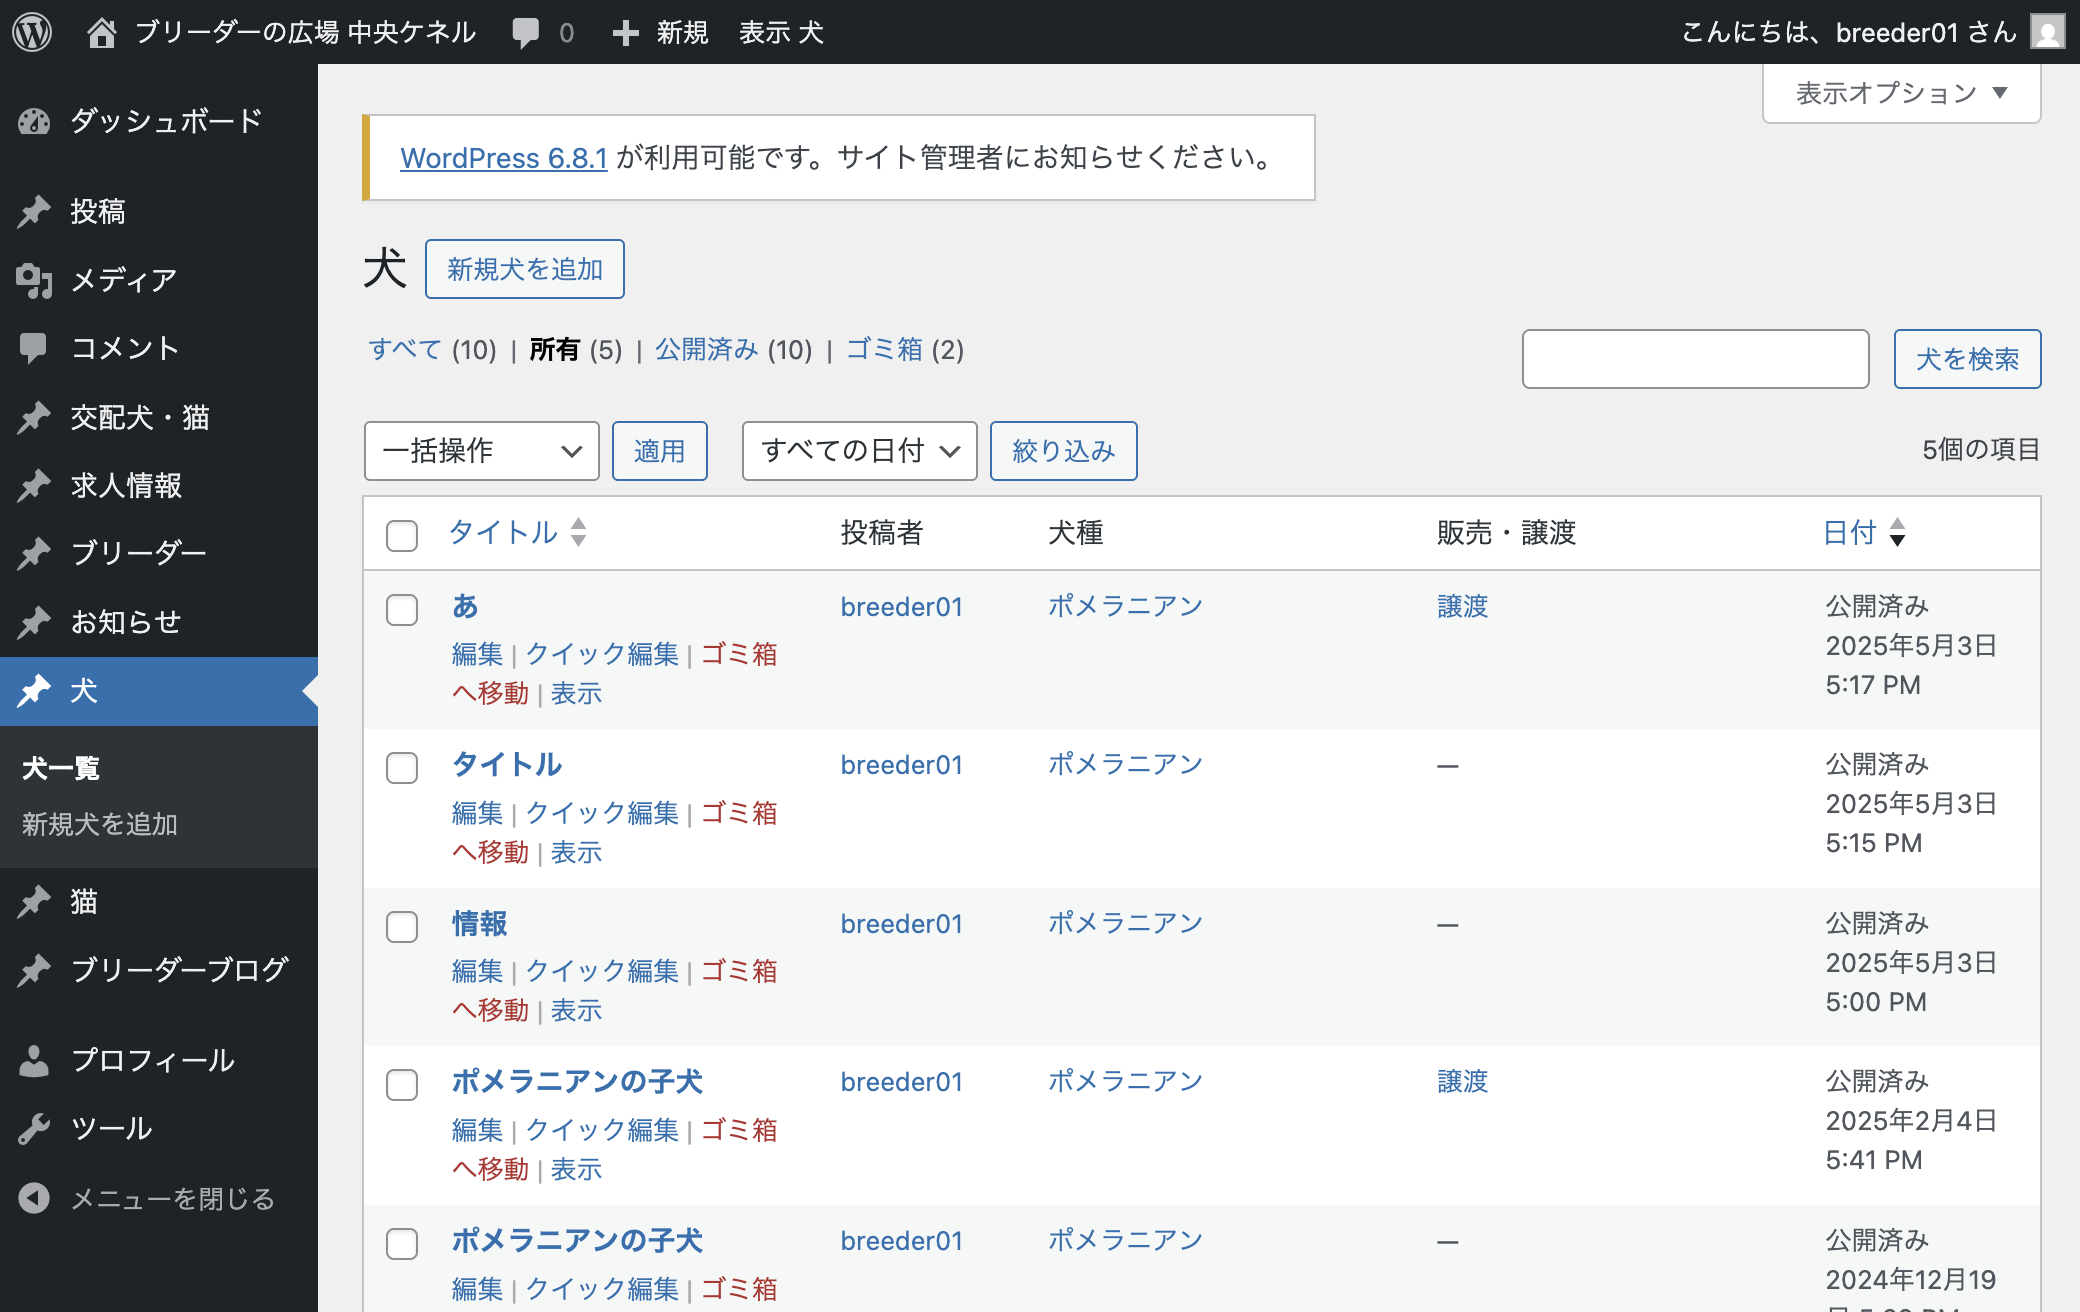The height and width of the screenshot is (1312, 2080).
Task: Click ポメラニアン breed link in row 情報
Action: click(1125, 923)
